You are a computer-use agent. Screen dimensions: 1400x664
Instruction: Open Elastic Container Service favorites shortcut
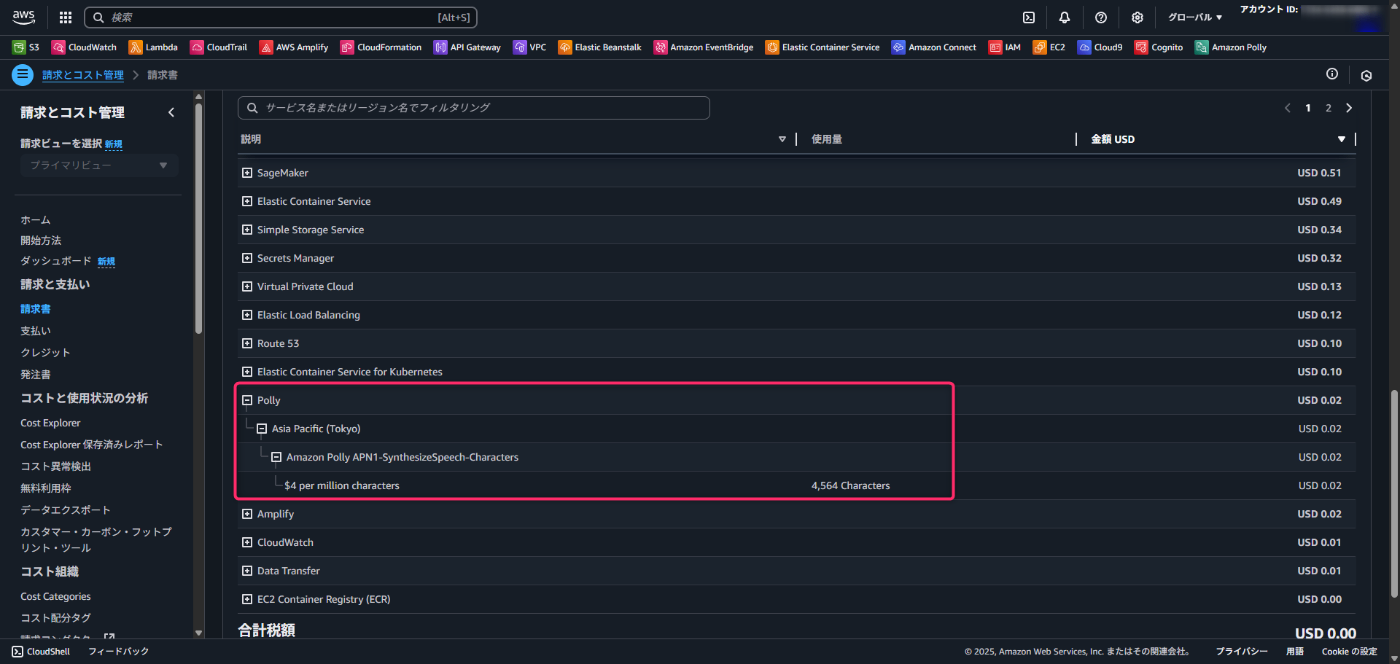823,47
